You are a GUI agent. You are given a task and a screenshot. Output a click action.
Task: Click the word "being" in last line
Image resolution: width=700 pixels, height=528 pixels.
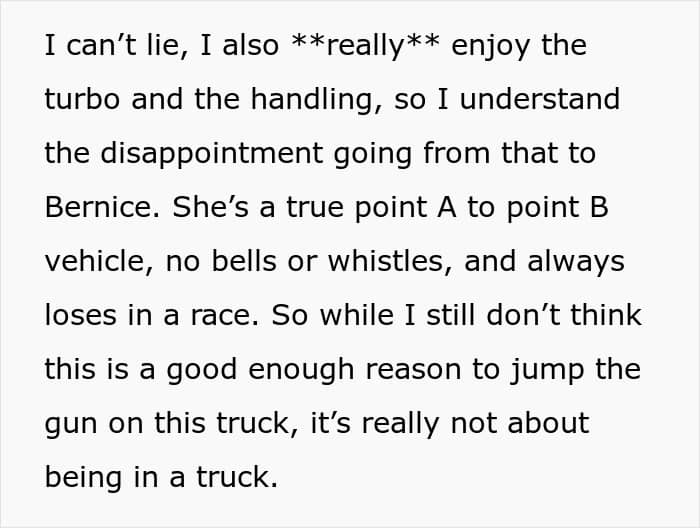coord(83,479)
